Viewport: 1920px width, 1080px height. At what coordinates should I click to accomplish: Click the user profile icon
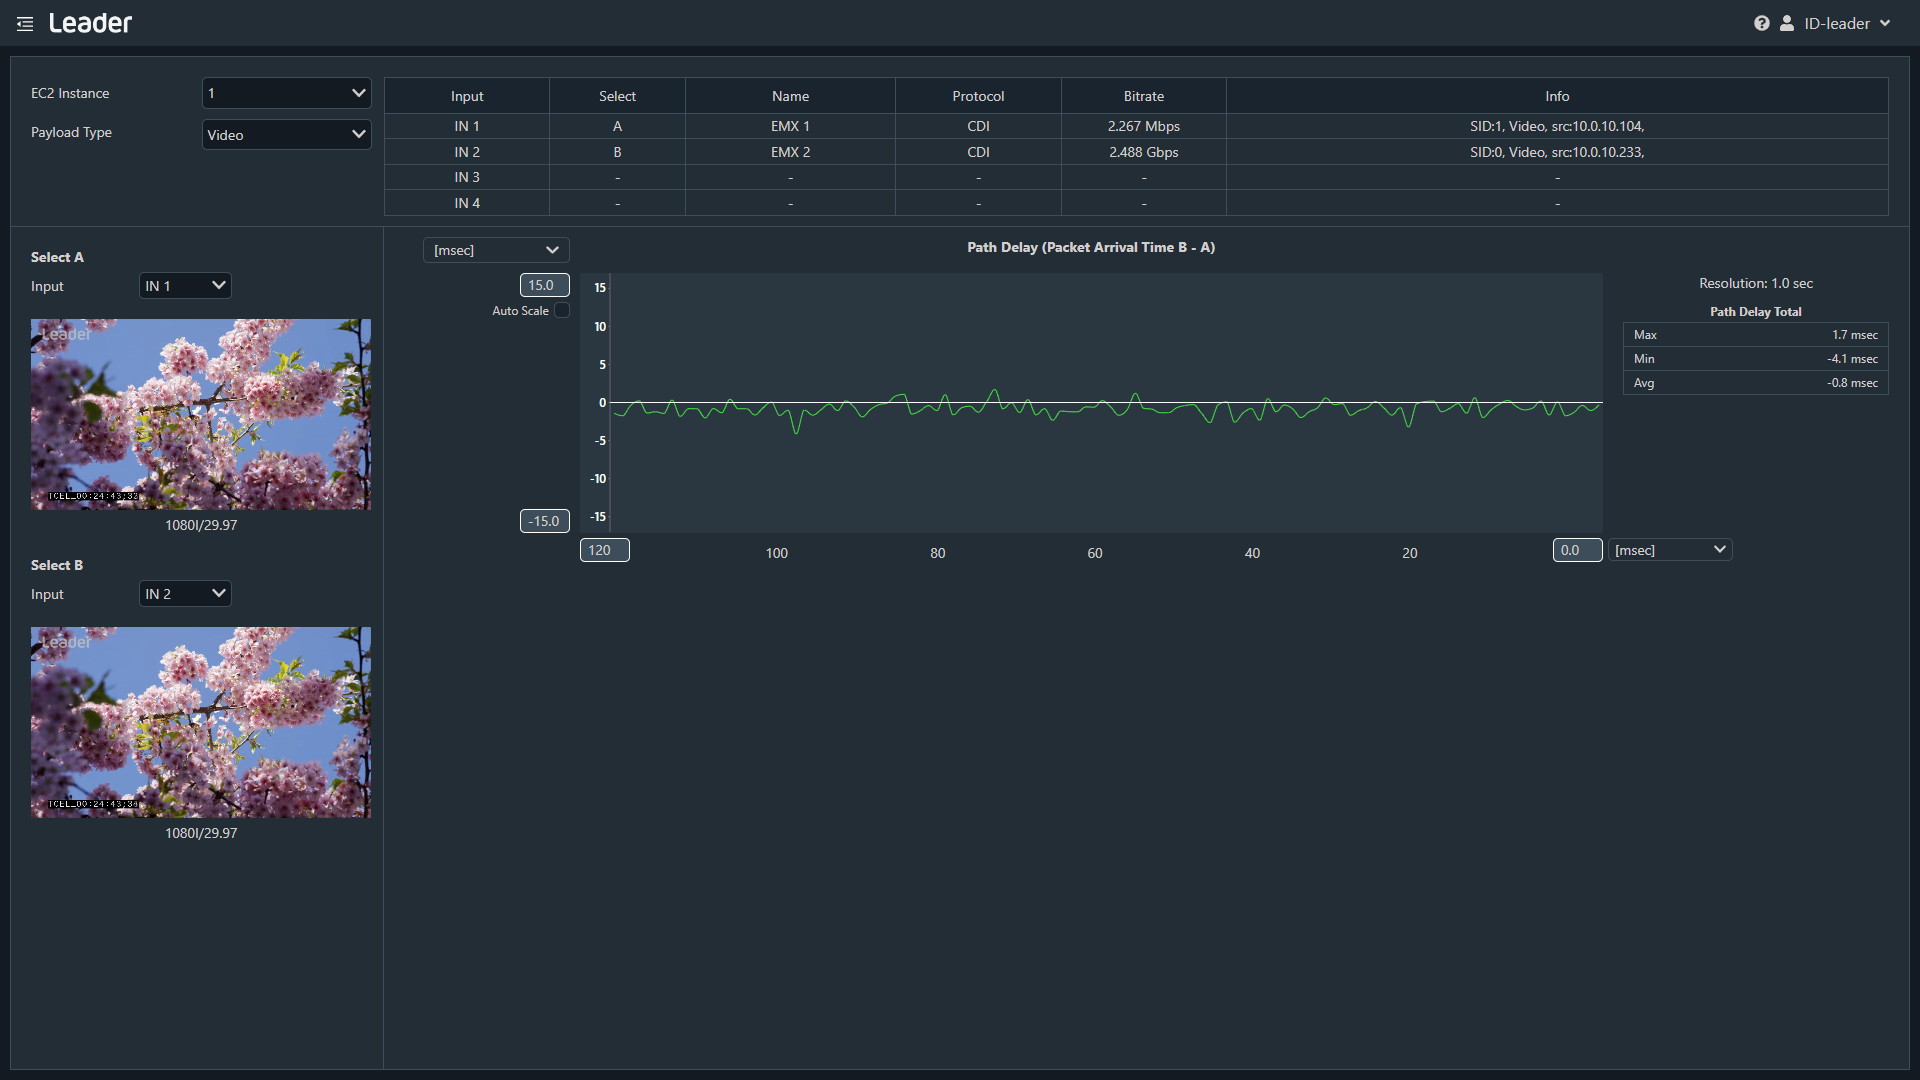coord(1787,23)
